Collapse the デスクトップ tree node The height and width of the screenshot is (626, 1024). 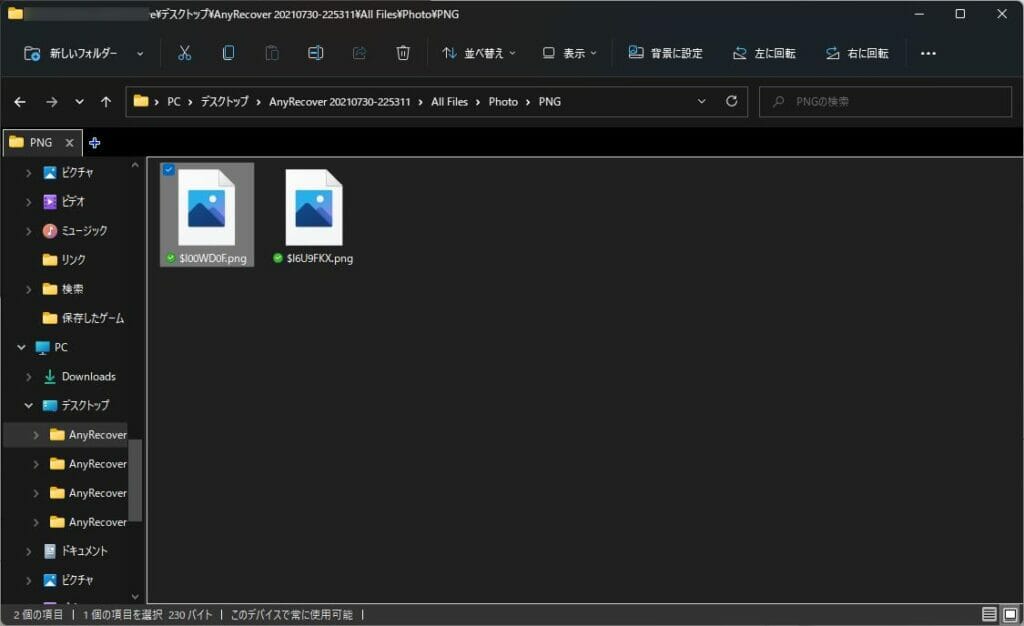[29, 405]
